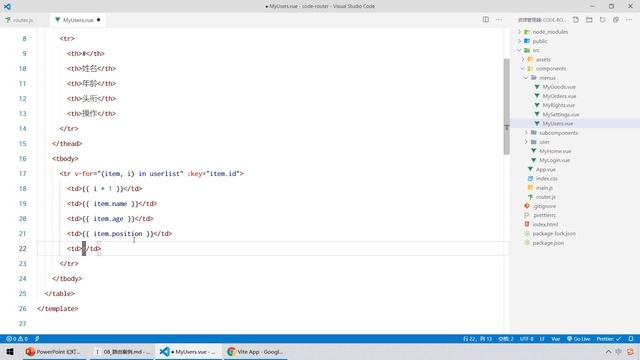Screen dimensions: 640x360
Task: Click the editor vertical scrollbar thumb
Action: tap(507, 107)
